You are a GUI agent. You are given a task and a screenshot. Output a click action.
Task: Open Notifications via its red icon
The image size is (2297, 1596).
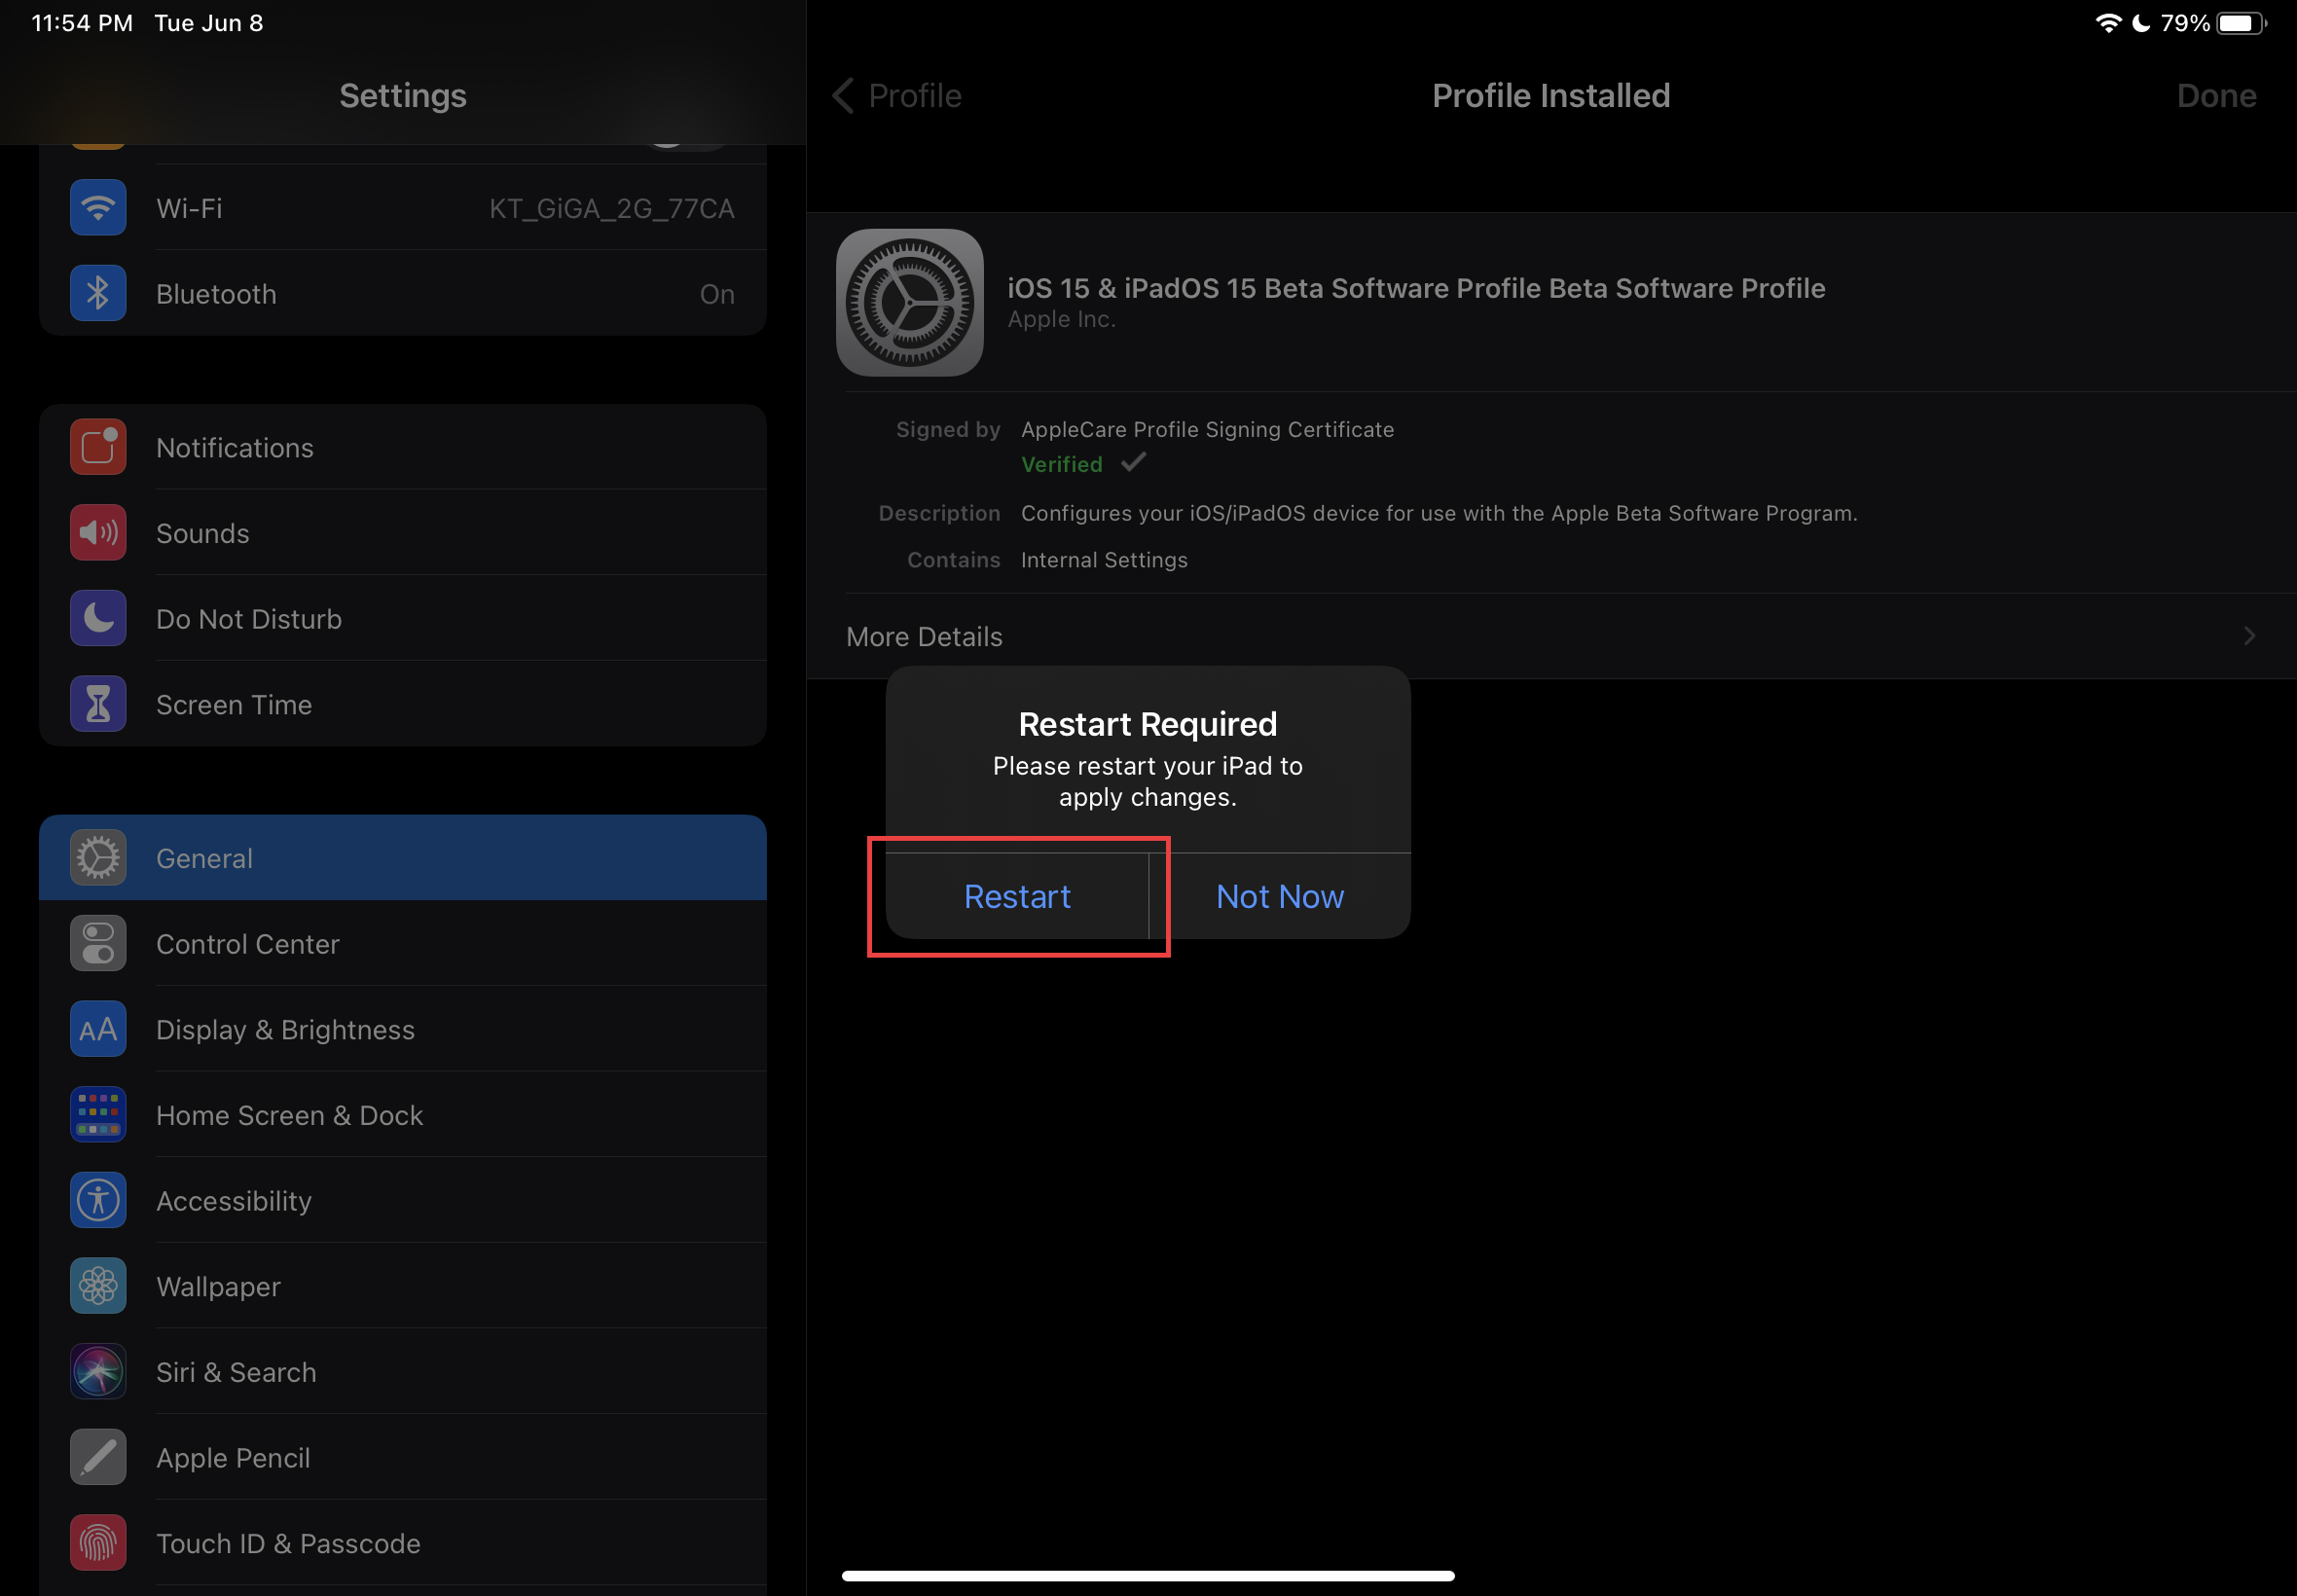[98, 447]
